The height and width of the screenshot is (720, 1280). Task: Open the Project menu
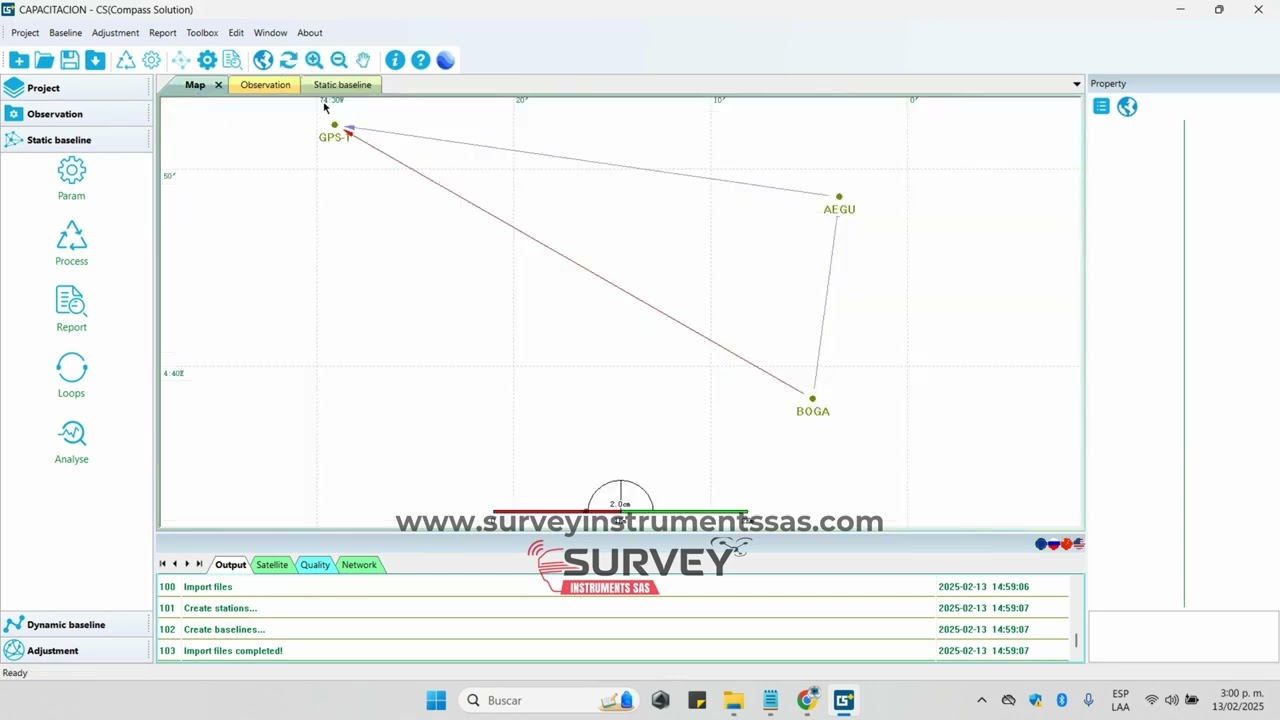[25, 33]
